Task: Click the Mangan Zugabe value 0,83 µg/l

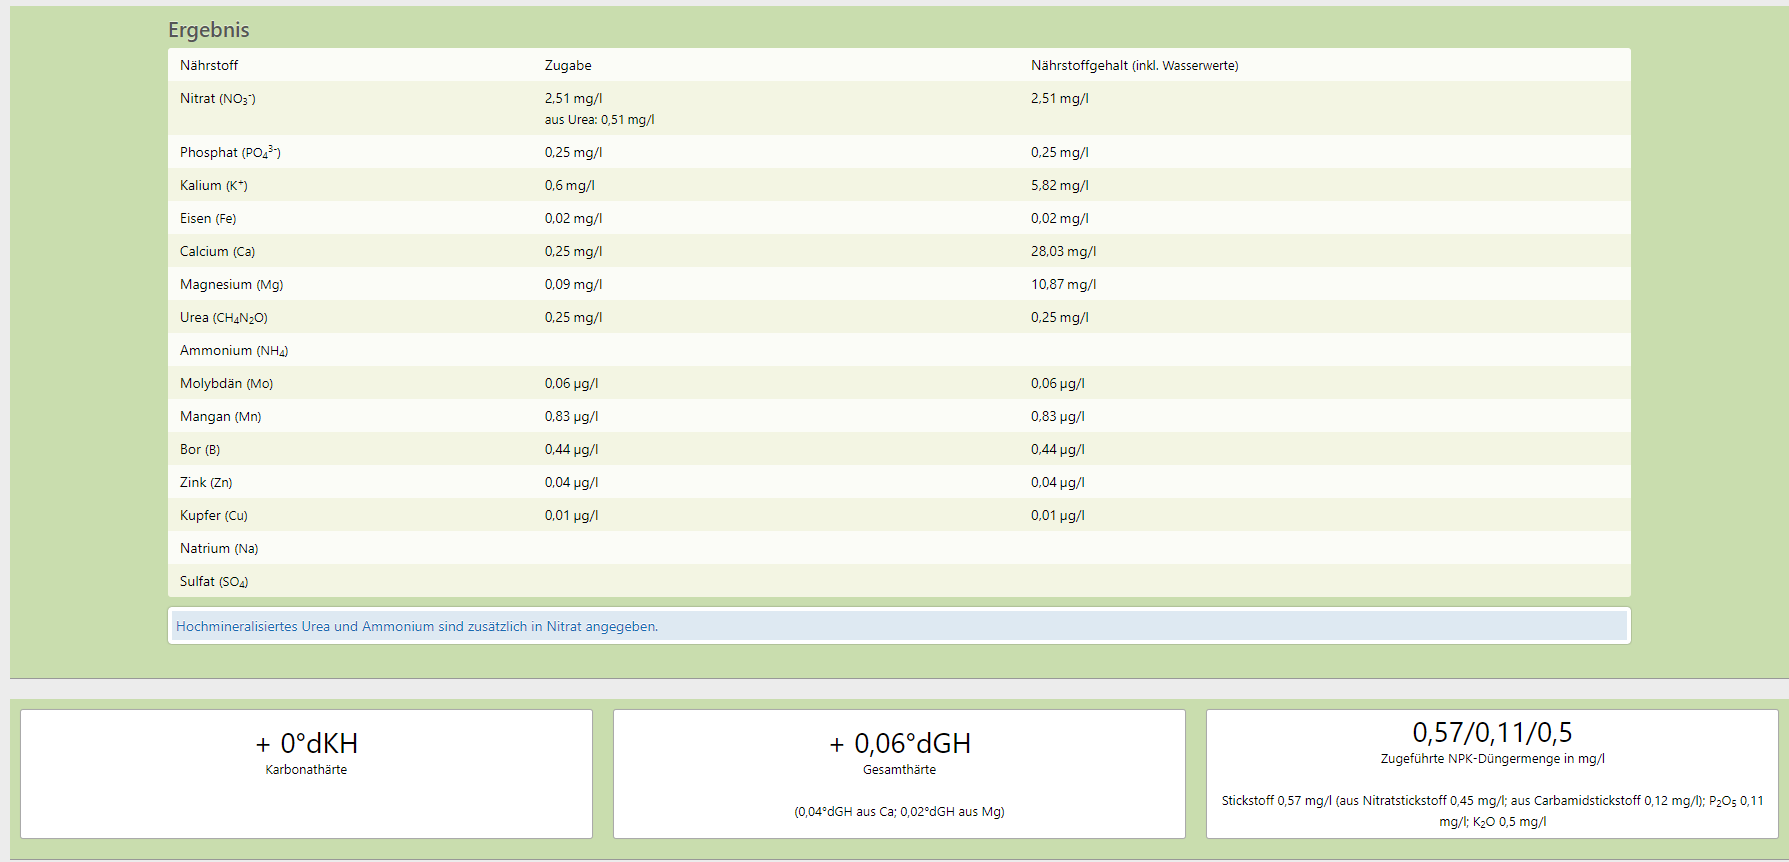Action: 571,416
